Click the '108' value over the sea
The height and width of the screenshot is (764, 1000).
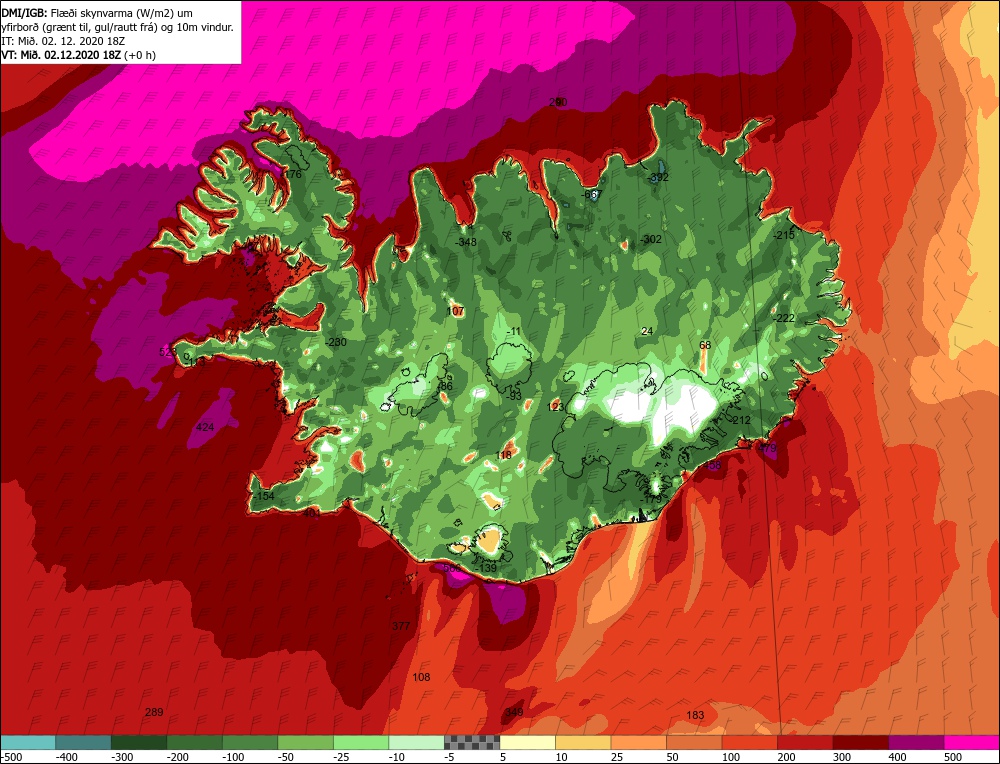(422, 677)
